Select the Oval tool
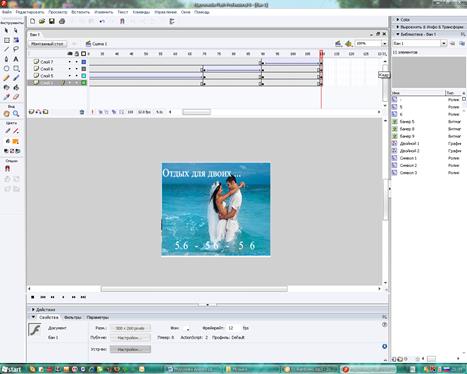 [x=6, y=69]
